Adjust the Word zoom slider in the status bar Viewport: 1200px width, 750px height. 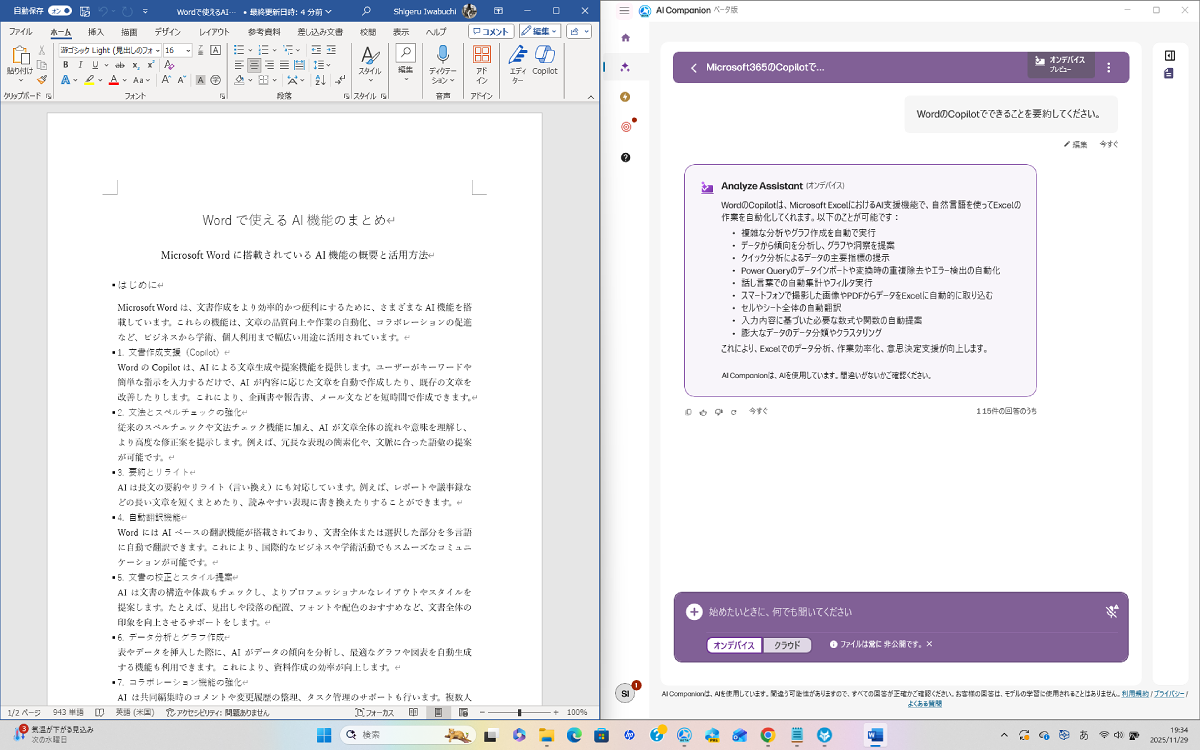(x=518, y=712)
